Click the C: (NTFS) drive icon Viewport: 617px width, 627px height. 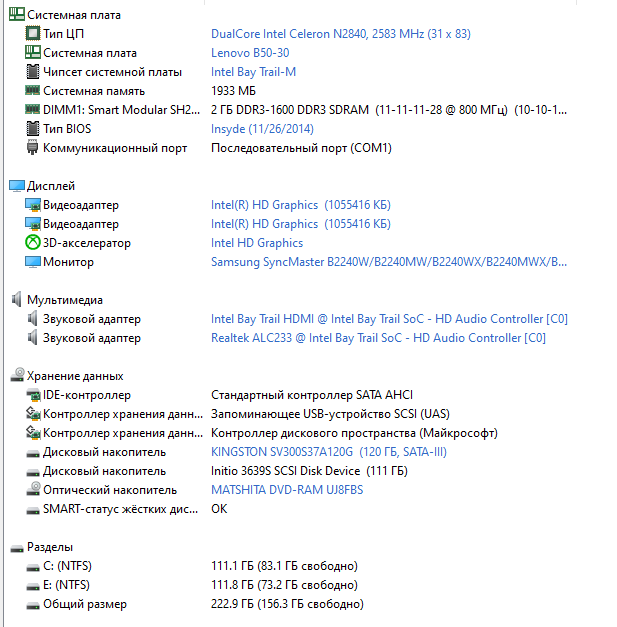tap(33, 567)
